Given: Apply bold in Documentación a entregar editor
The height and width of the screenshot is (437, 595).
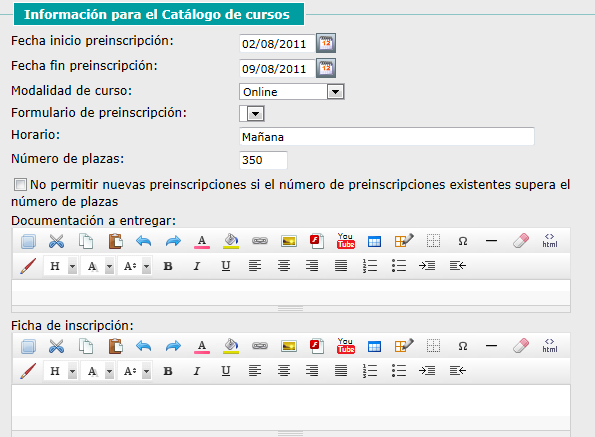Looking at the screenshot, I should click(x=168, y=266).
